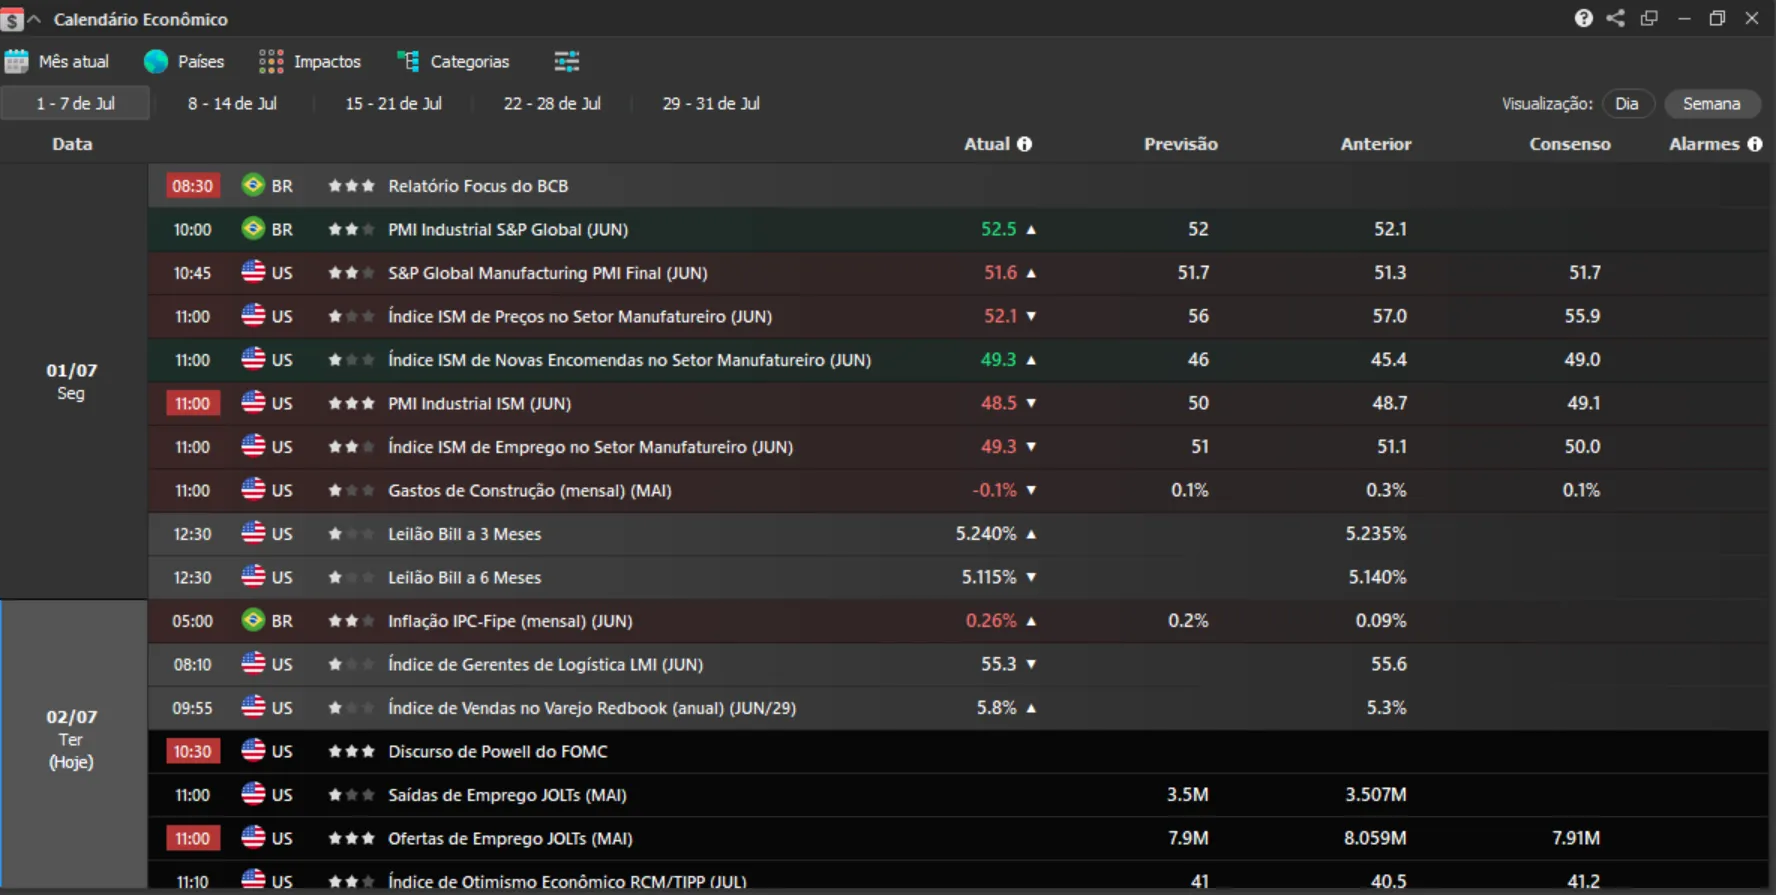This screenshot has height=895, width=1776.
Task: Open the Categorias filter
Action: point(453,62)
